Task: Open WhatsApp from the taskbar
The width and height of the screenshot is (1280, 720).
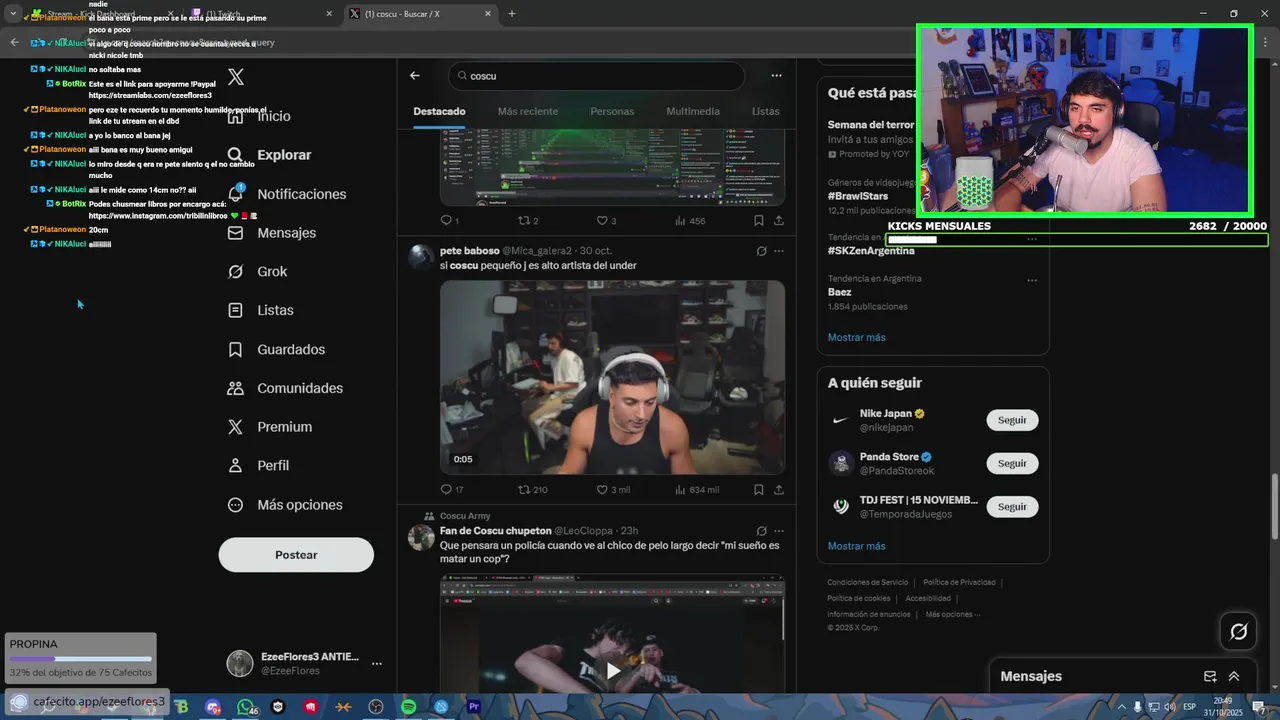Action: tap(245, 707)
